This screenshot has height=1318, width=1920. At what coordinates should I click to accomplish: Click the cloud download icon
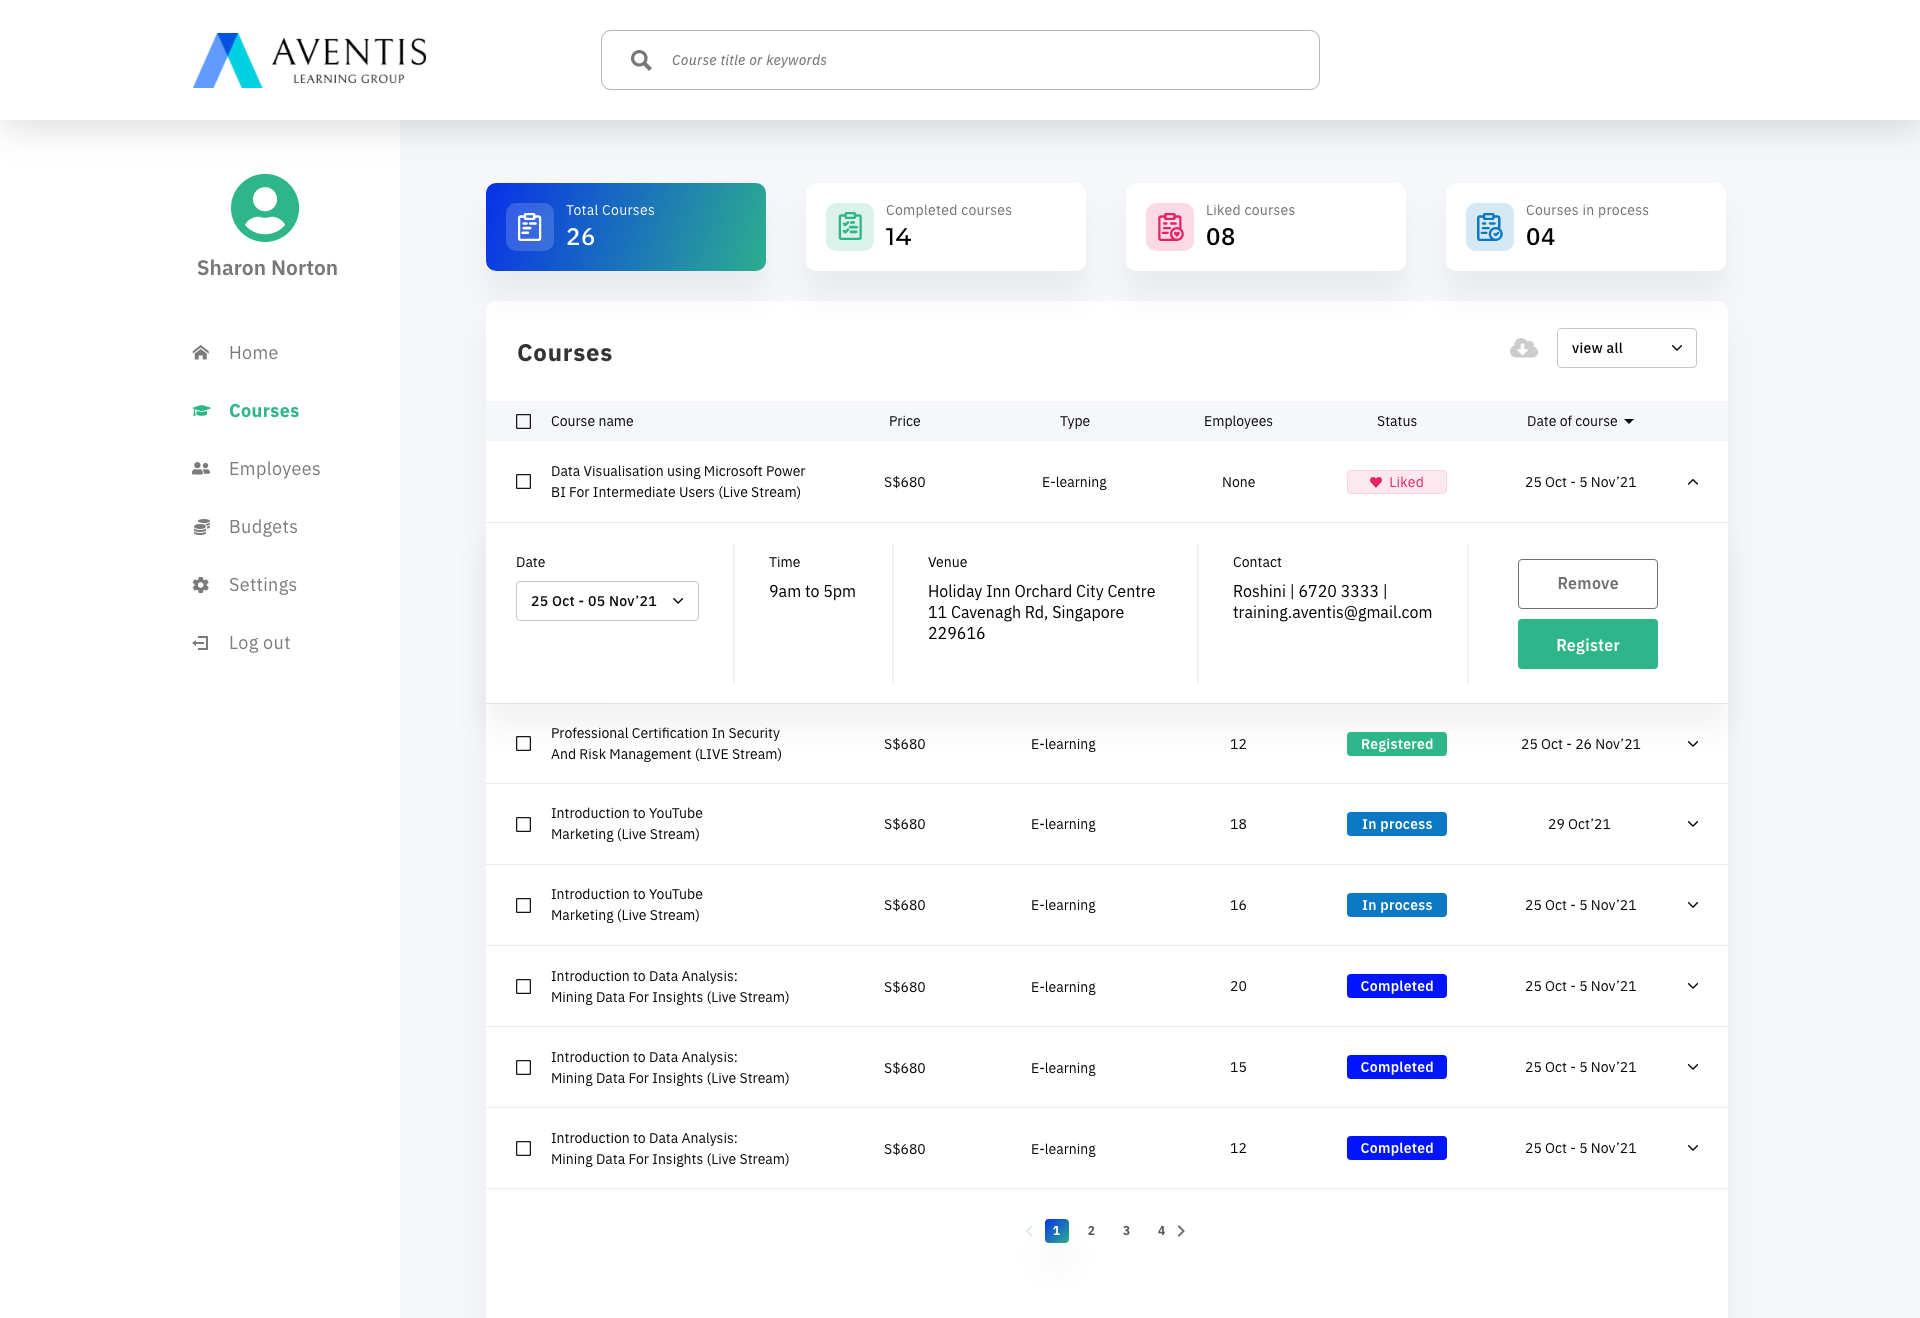click(1524, 348)
